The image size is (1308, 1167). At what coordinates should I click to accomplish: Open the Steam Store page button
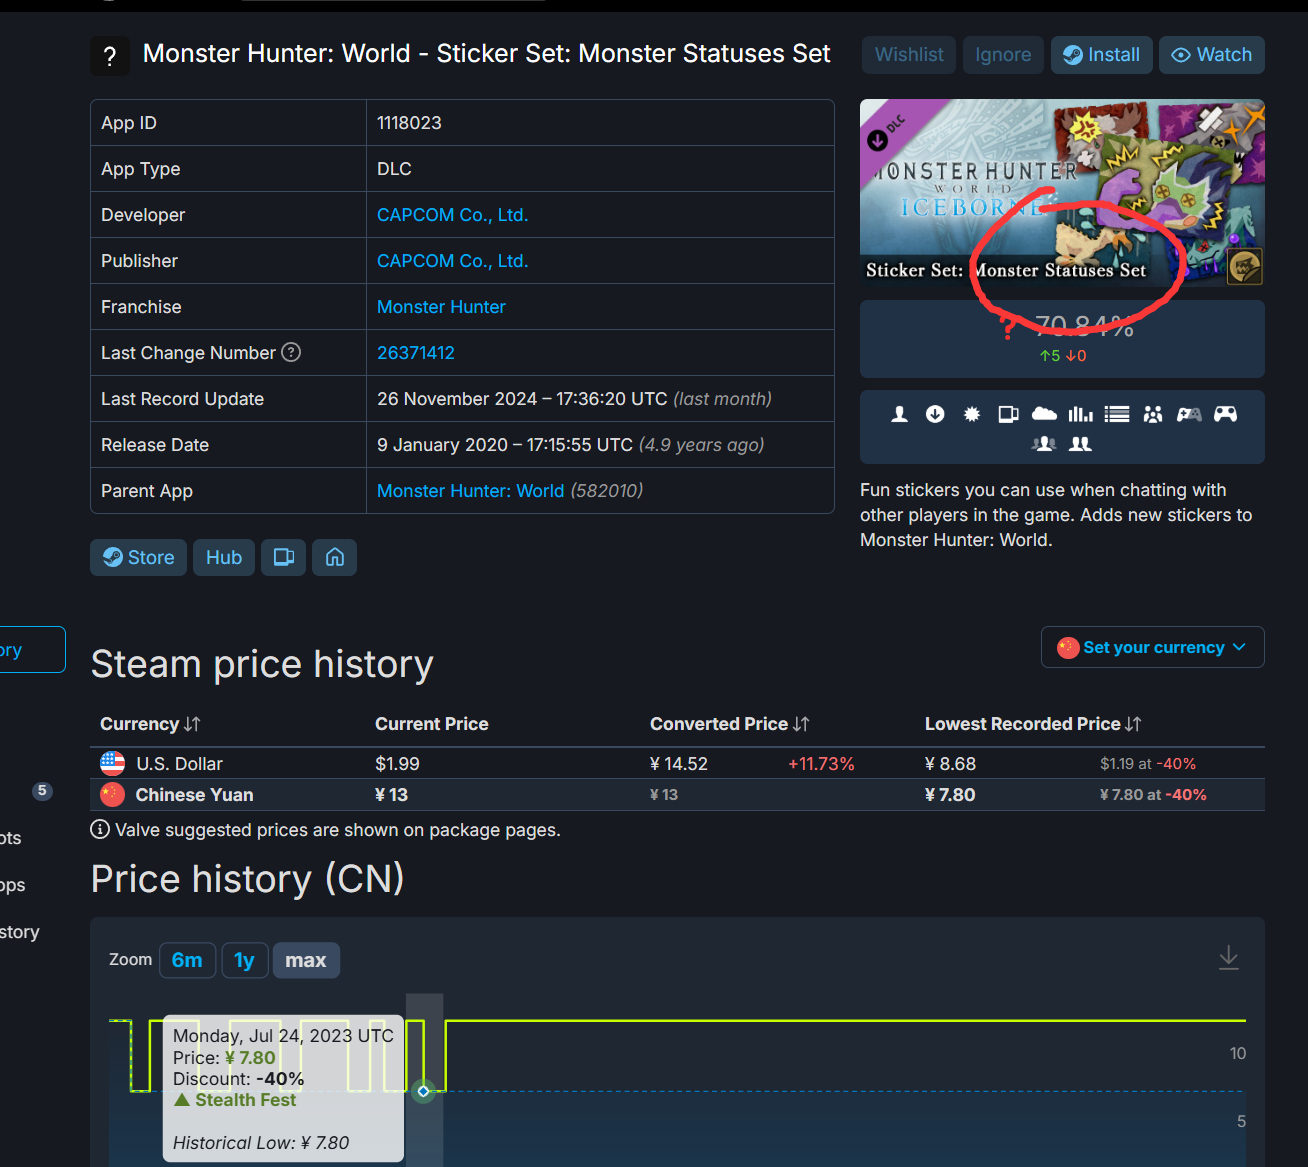tap(138, 557)
